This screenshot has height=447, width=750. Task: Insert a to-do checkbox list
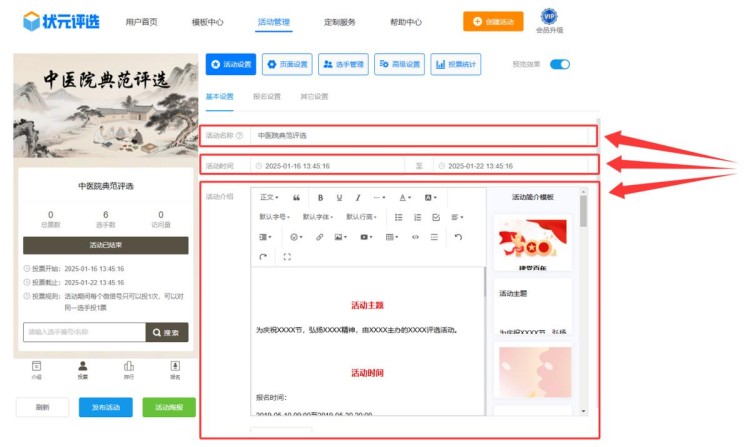435,217
